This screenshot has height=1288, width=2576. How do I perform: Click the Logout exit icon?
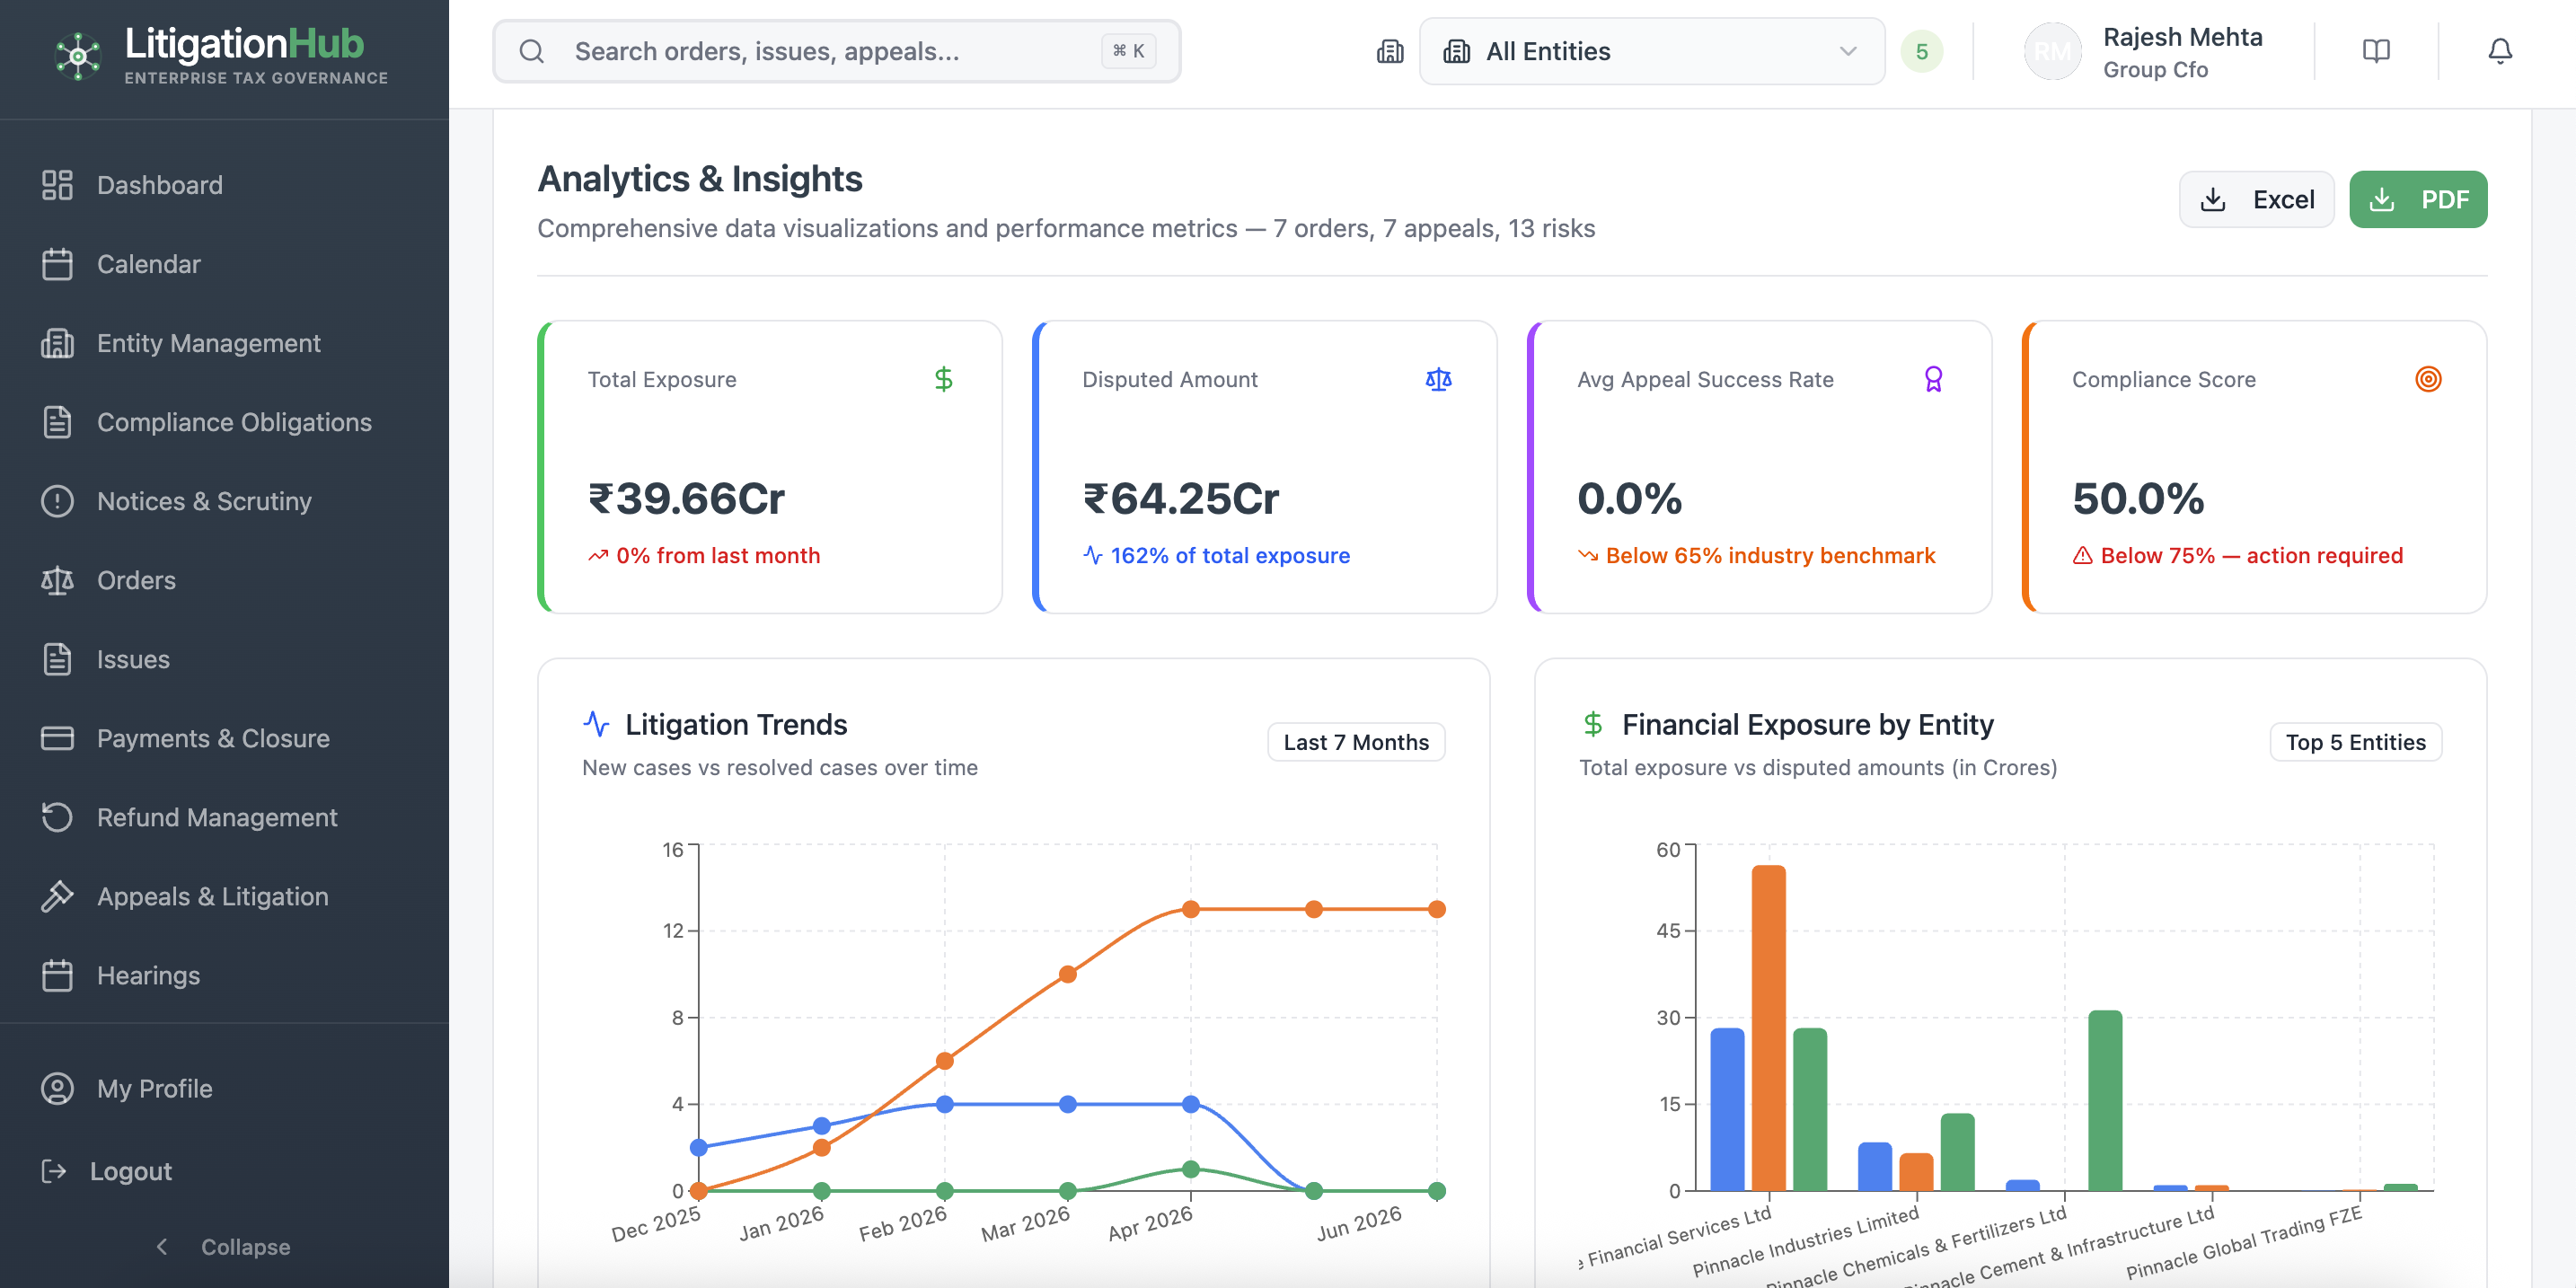pos(54,1171)
